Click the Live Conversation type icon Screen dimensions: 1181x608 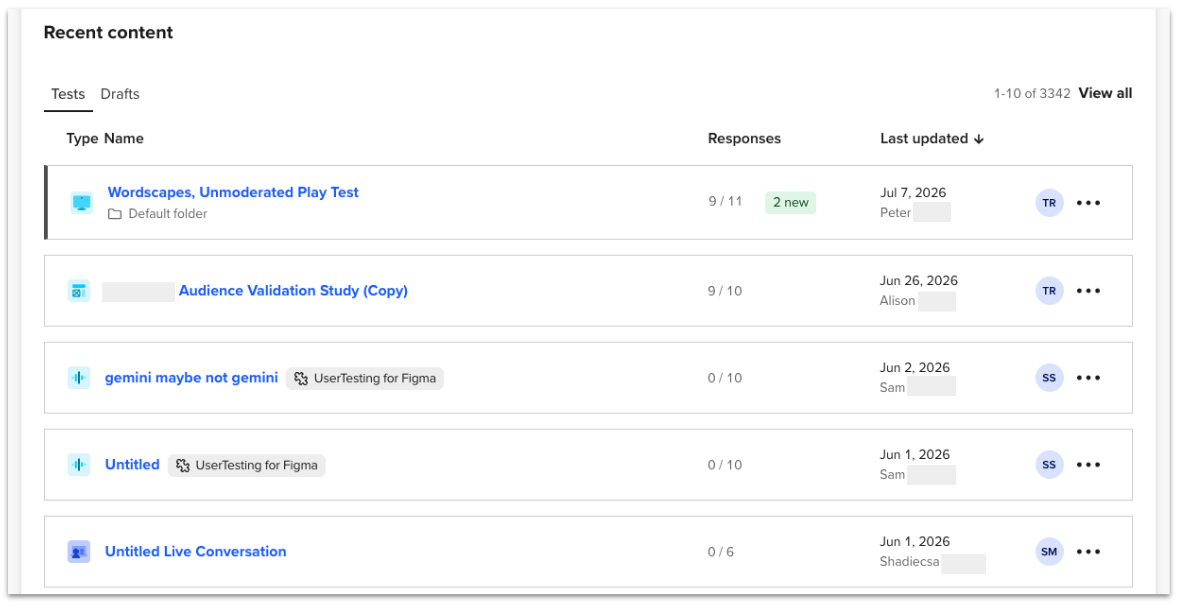78,551
